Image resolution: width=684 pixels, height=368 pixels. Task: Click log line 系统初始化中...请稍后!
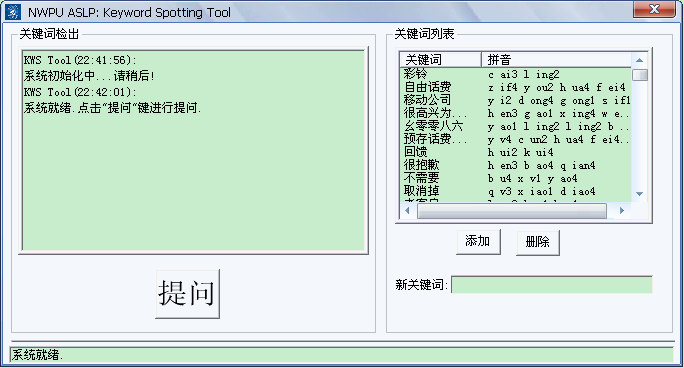pos(89,76)
